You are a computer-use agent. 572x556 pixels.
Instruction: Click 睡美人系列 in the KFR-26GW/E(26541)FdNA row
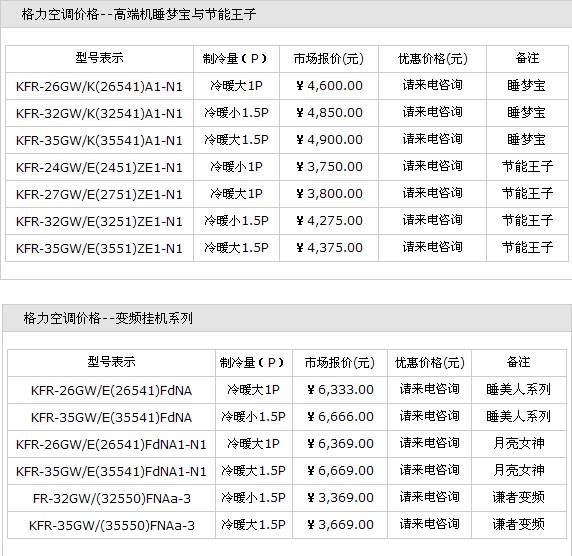[519, 389]
